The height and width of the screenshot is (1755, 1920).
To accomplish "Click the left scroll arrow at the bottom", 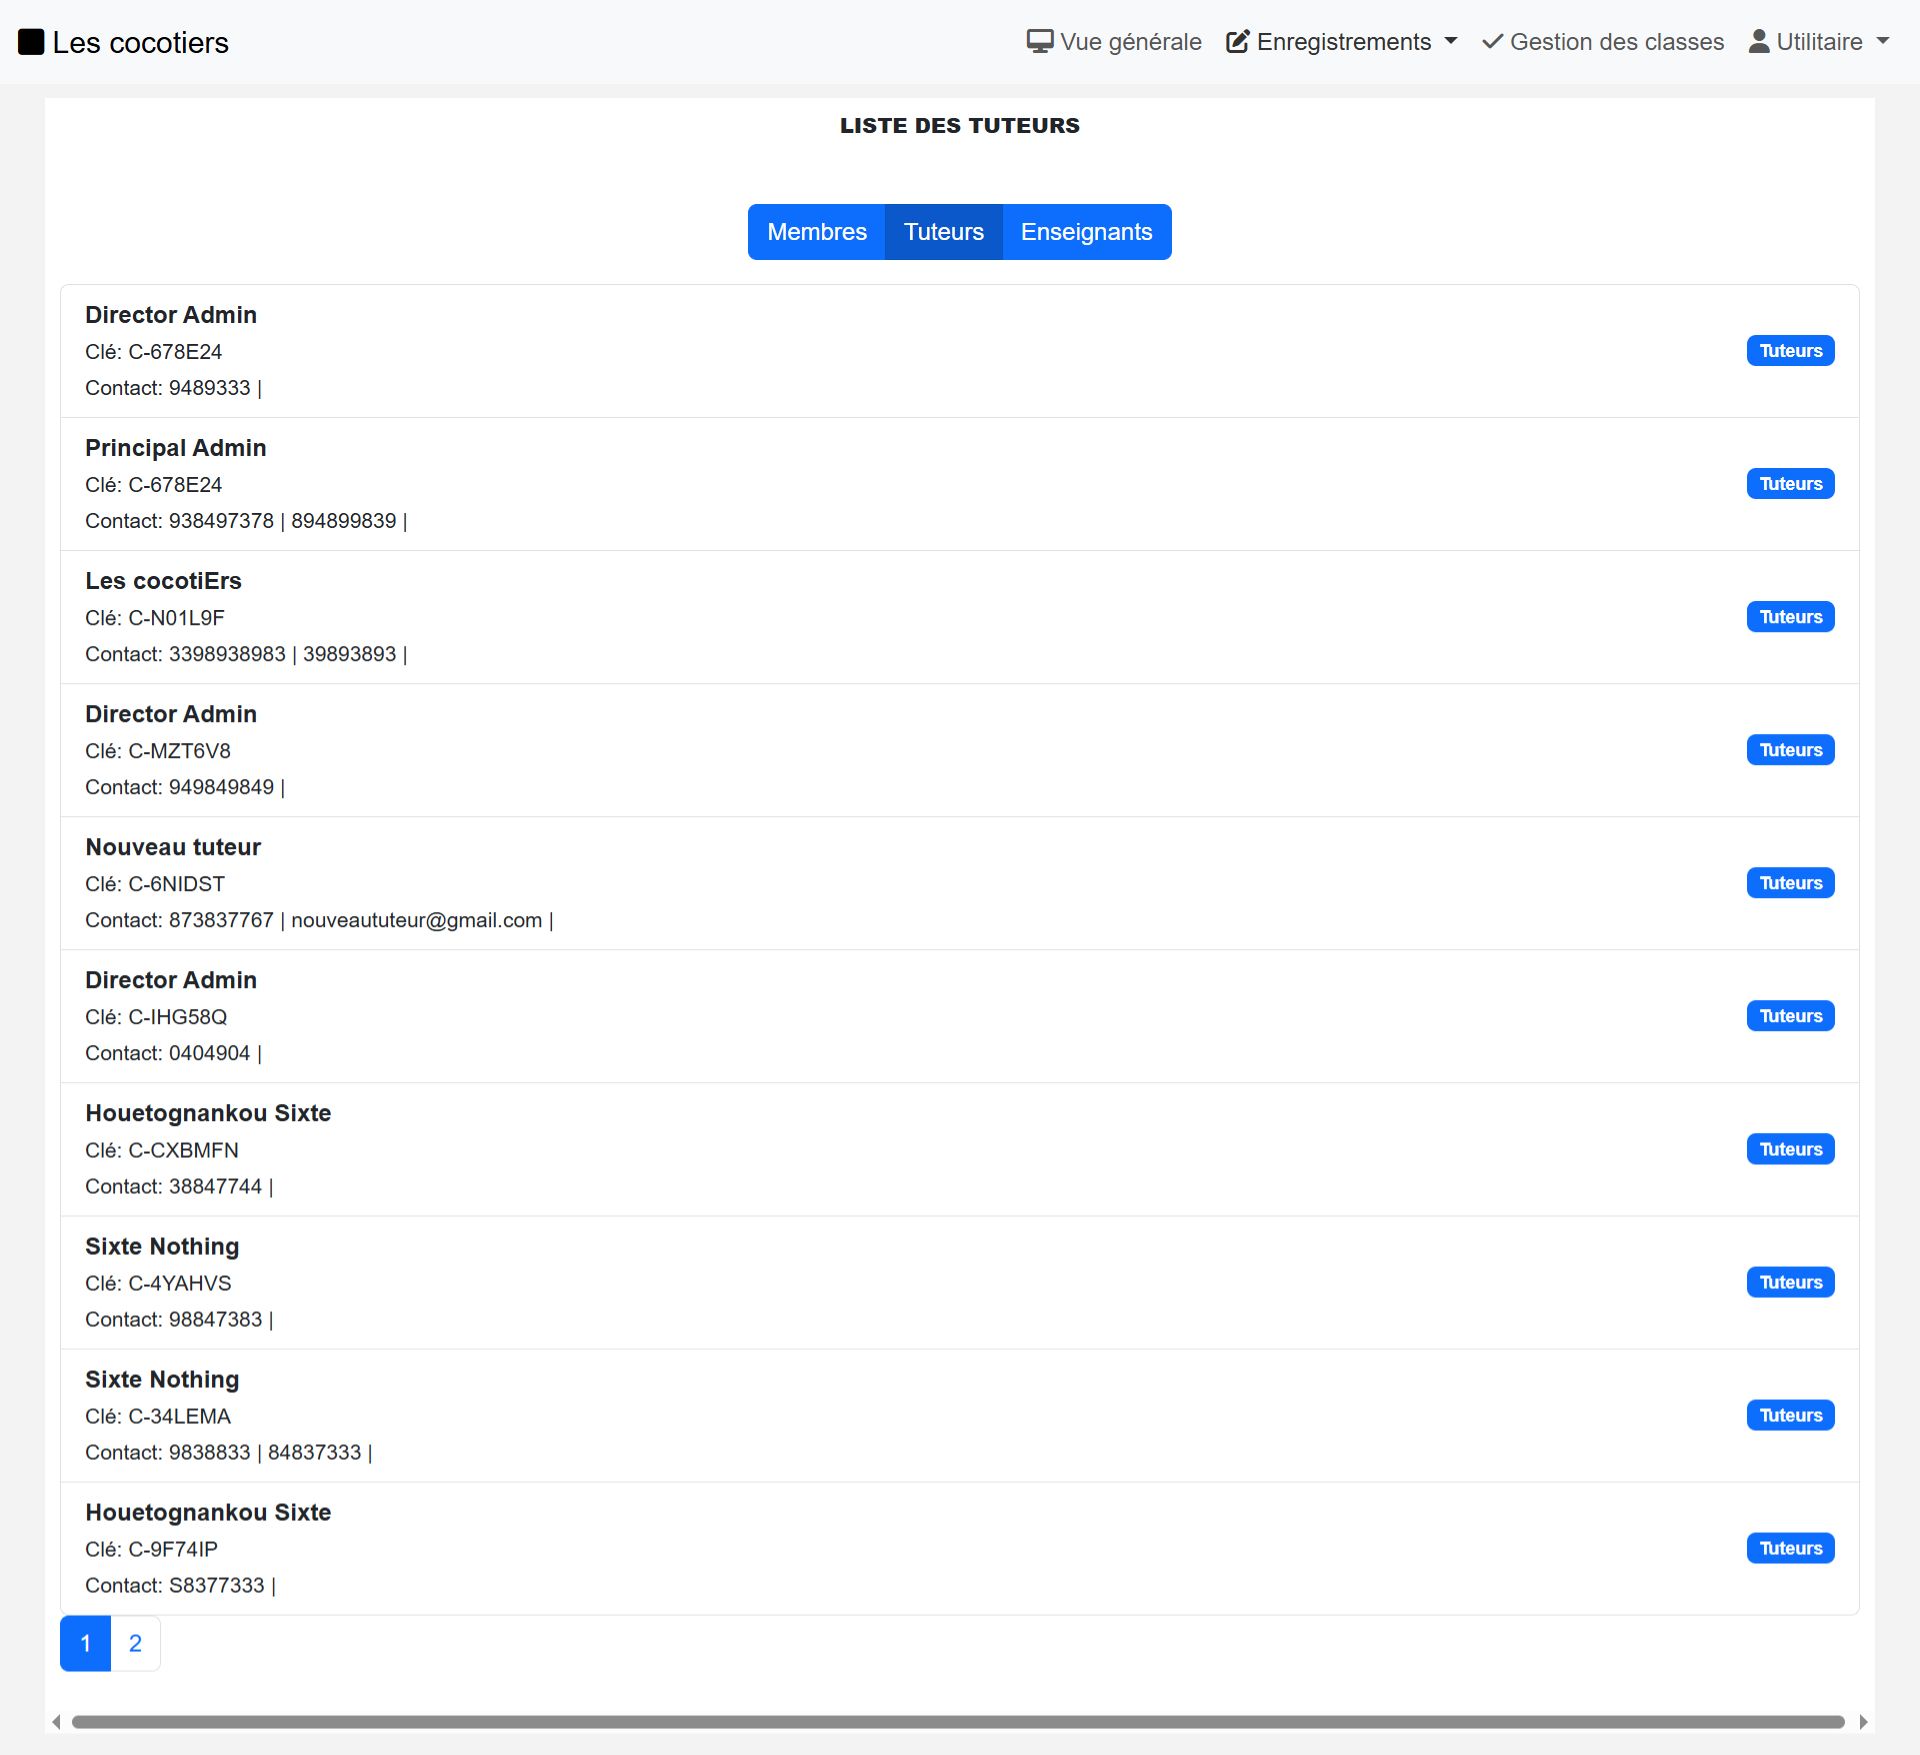I will click(56, 1722).
